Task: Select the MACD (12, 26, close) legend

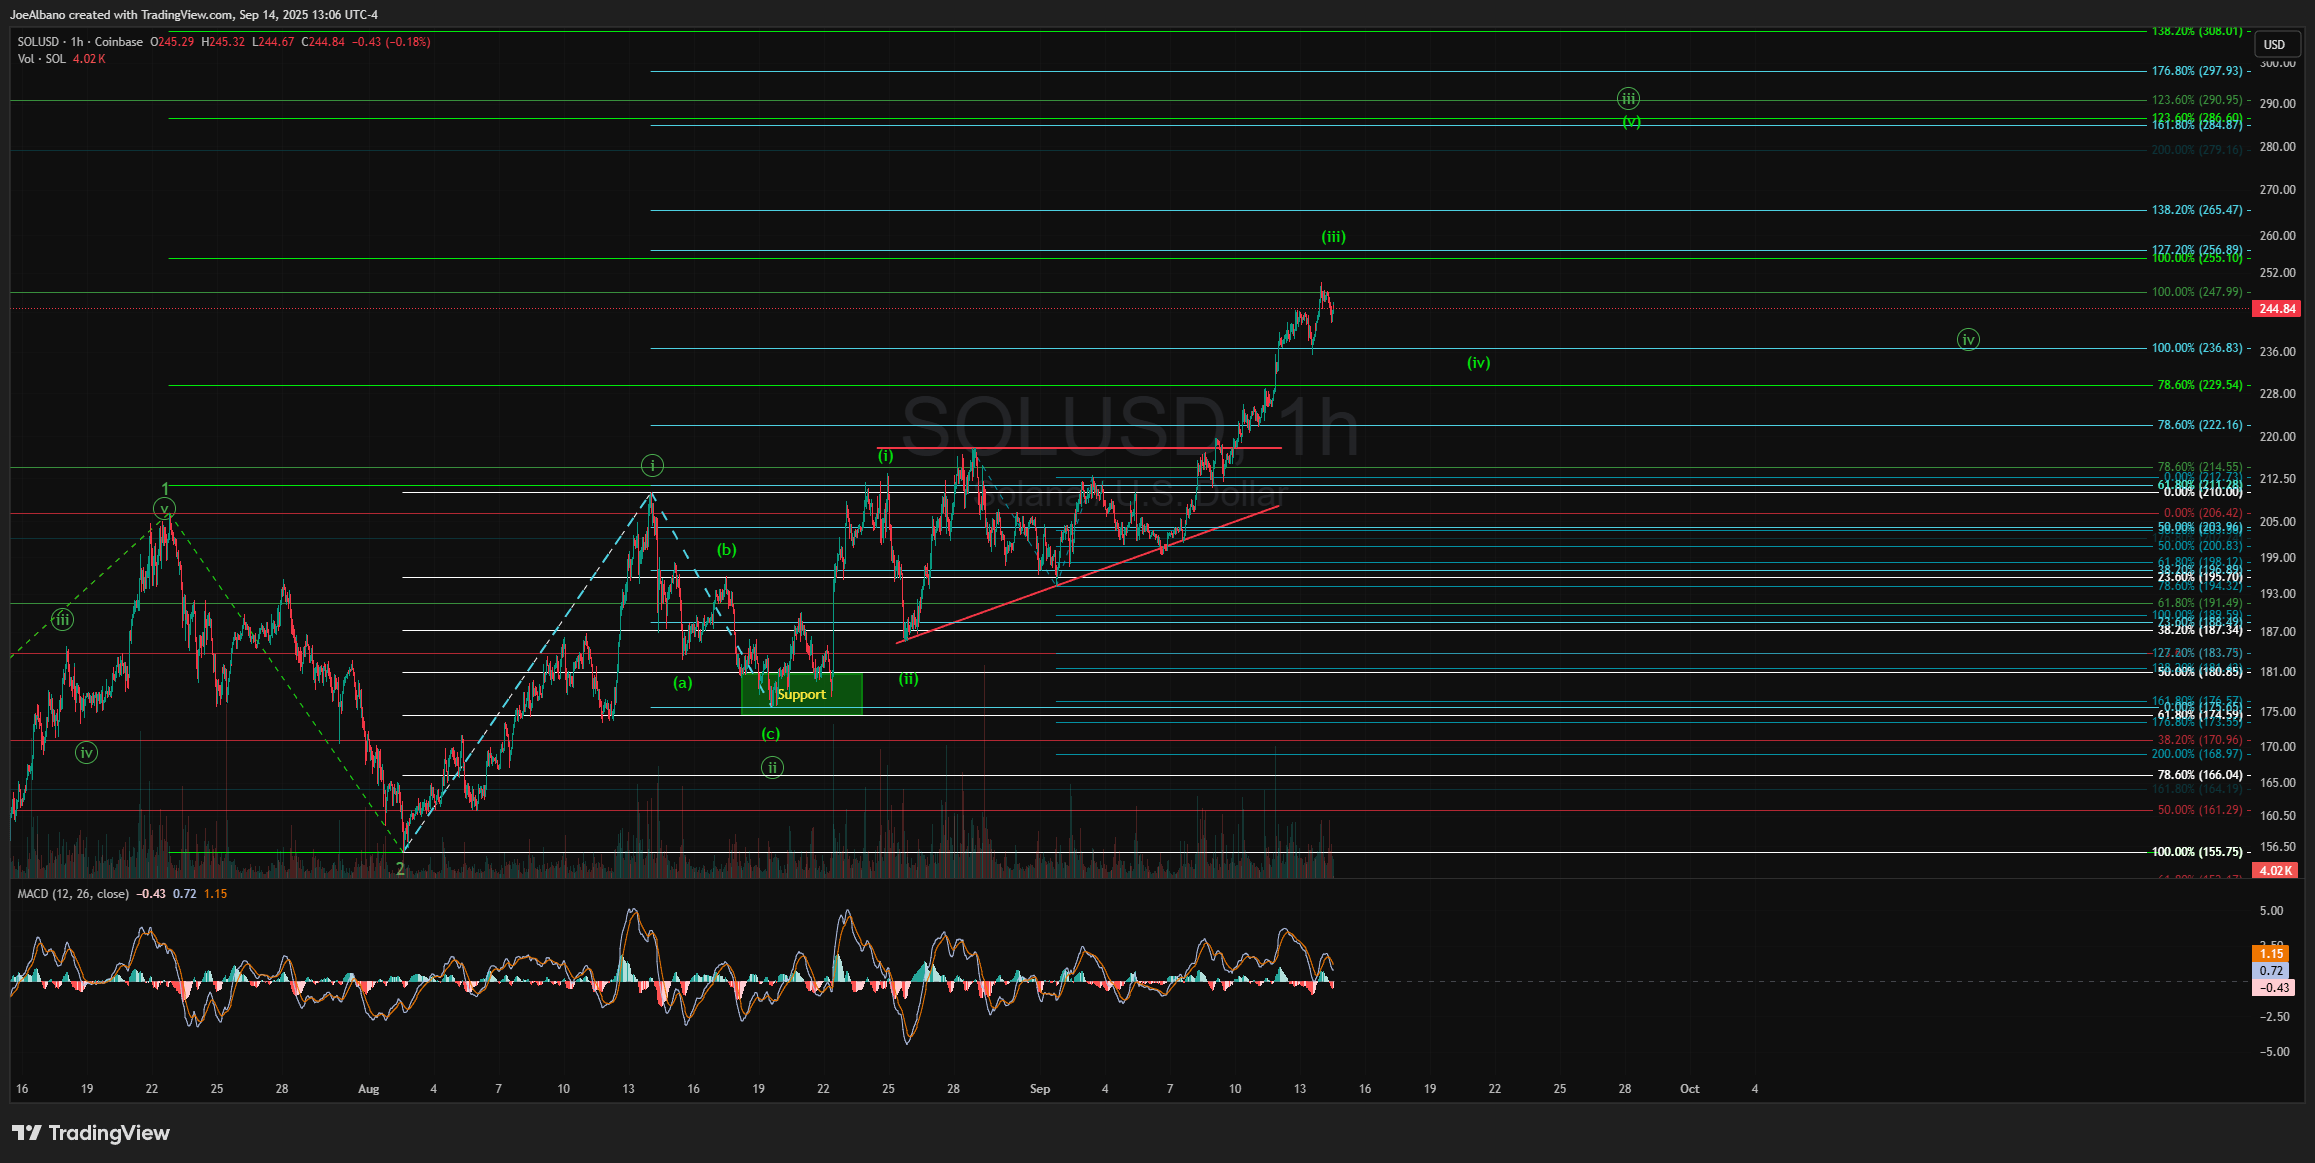Action: (x=73, y=894)
